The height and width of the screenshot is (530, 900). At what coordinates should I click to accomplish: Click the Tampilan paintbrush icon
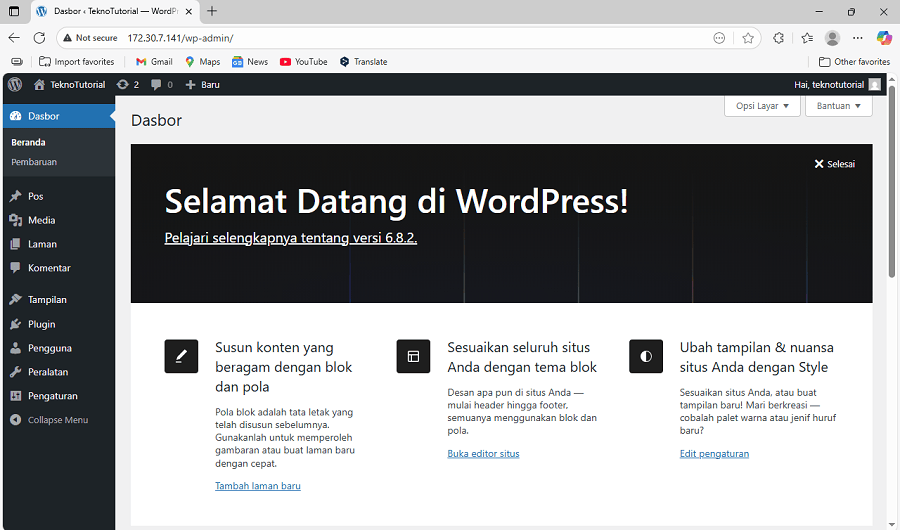pos(15,300)
